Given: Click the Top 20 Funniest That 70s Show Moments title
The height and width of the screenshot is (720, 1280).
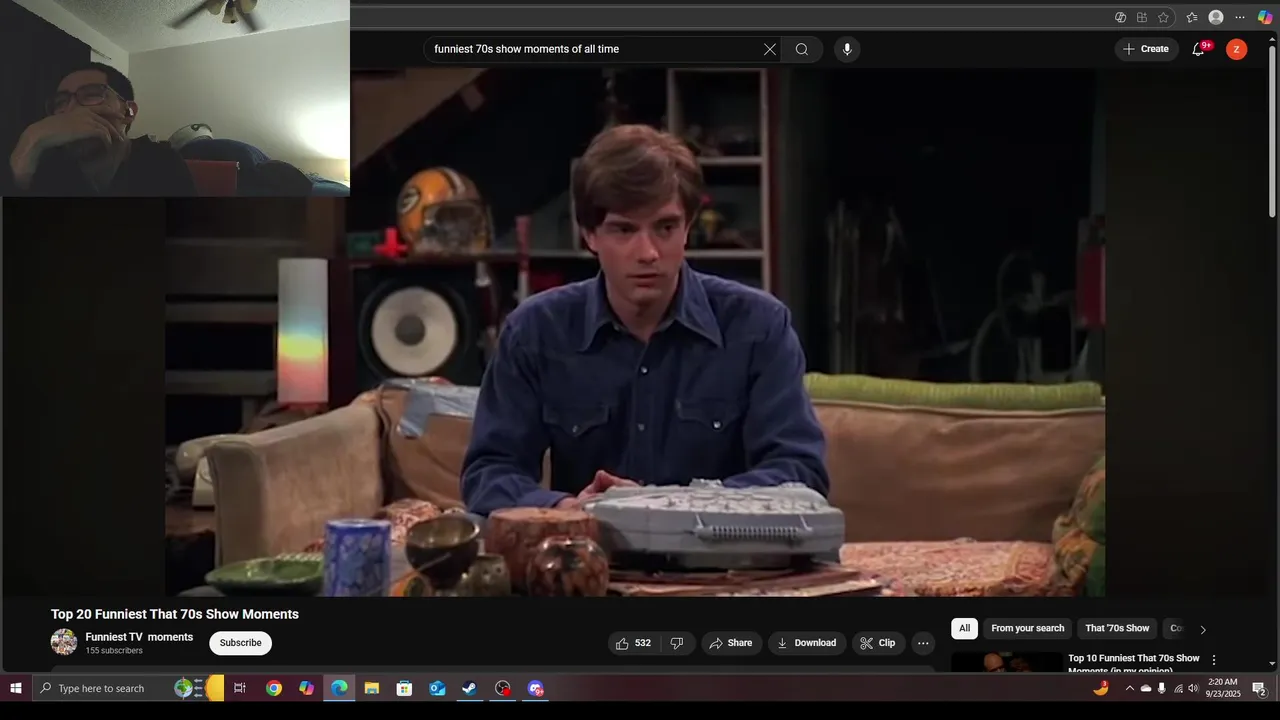Looking at the screenshot, I should click(x=175, y=614).
